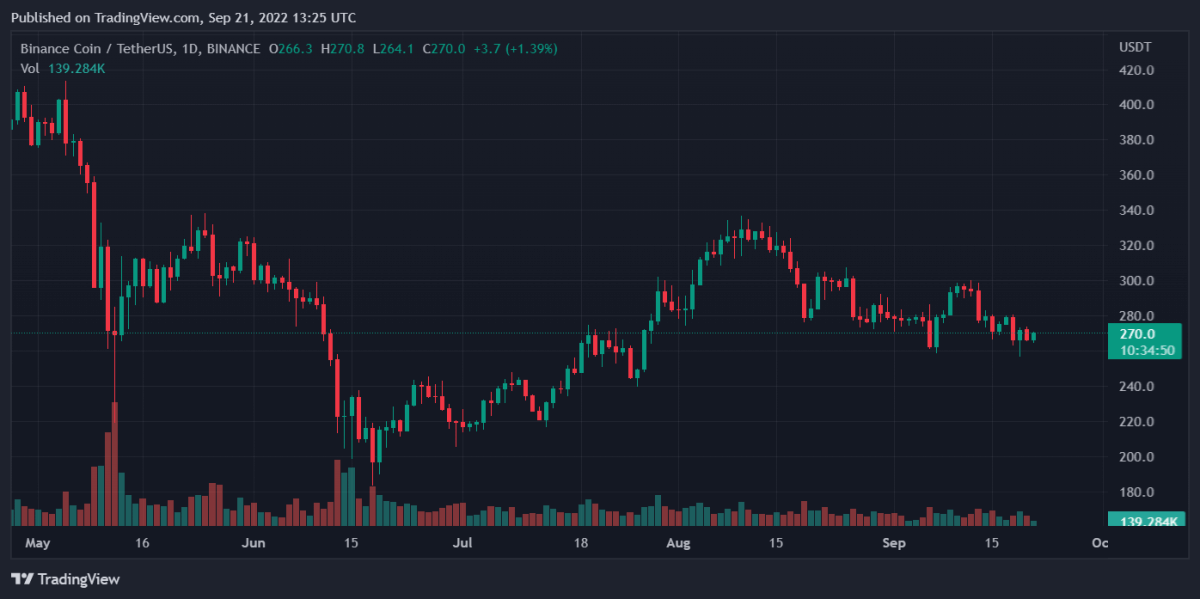1200x599 pixels.
Task: Click the 320.0 price axis label
Action: pyautogui.click(x=1138, y=246)
